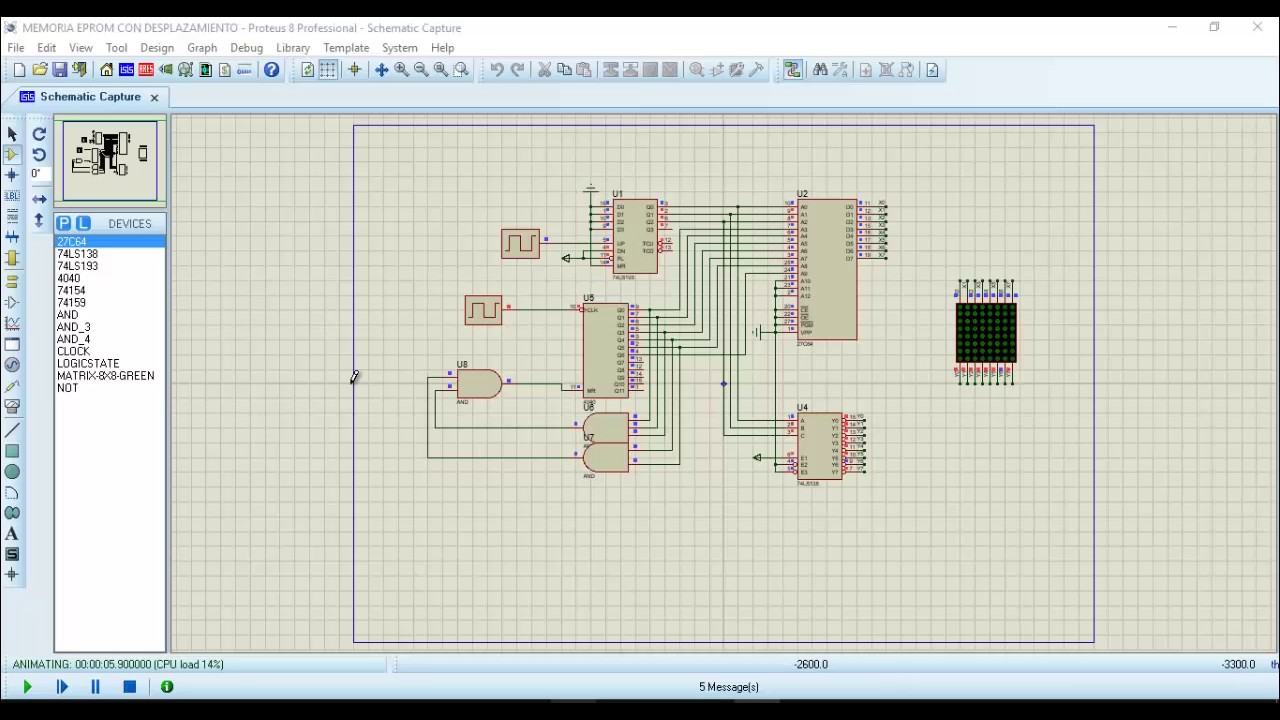
Task: Toggle horizontal mirror for the component
Action: [x=39, y=199]
